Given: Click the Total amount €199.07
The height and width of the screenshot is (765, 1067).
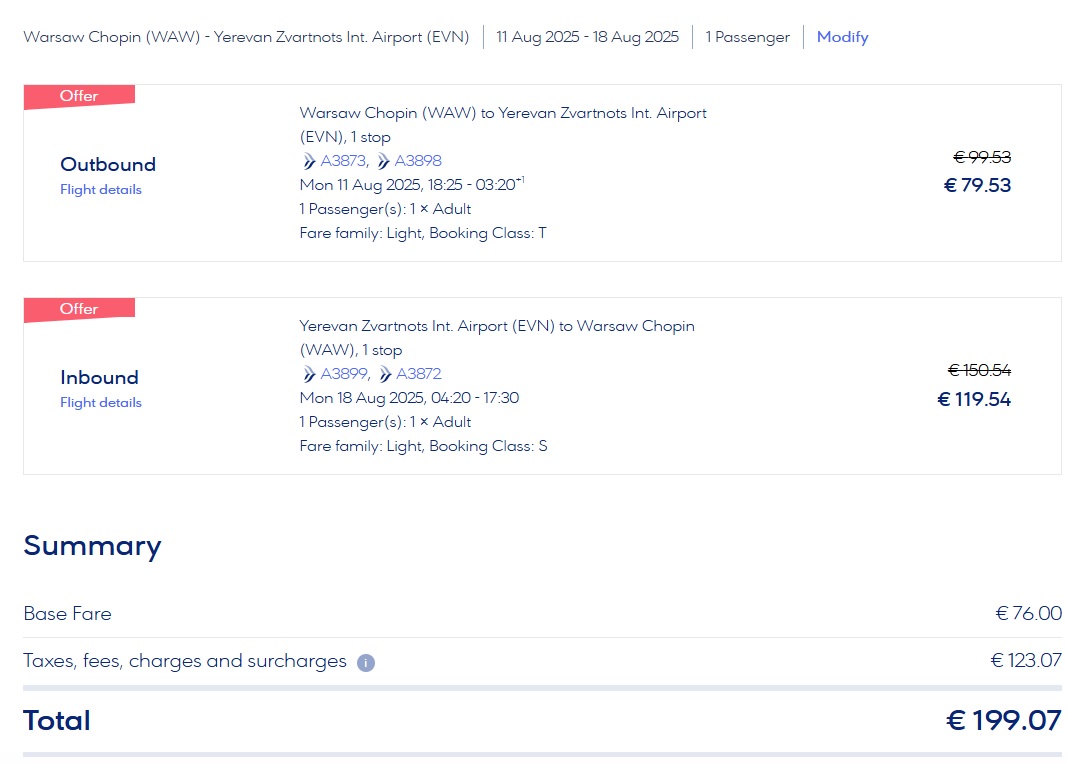Looking at the screenshot, I should pyautogui.click(x=1004, y=720).
